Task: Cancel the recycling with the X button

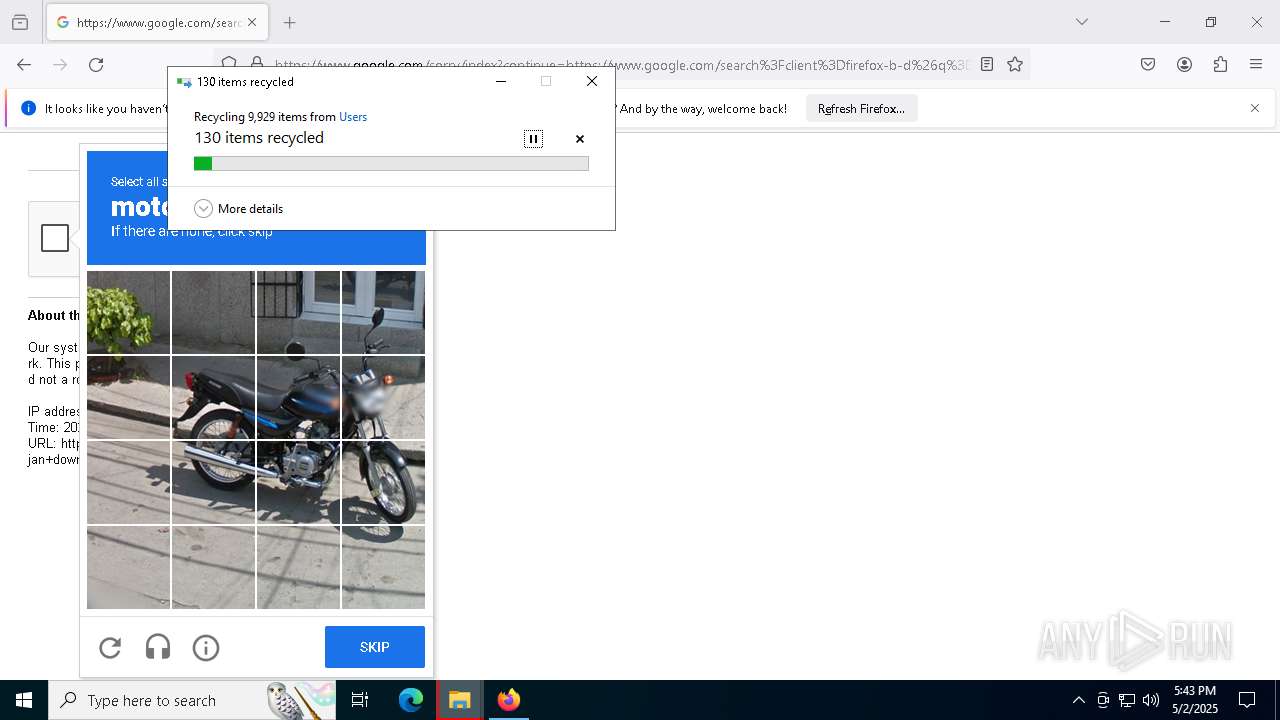Action: [580, 139]
